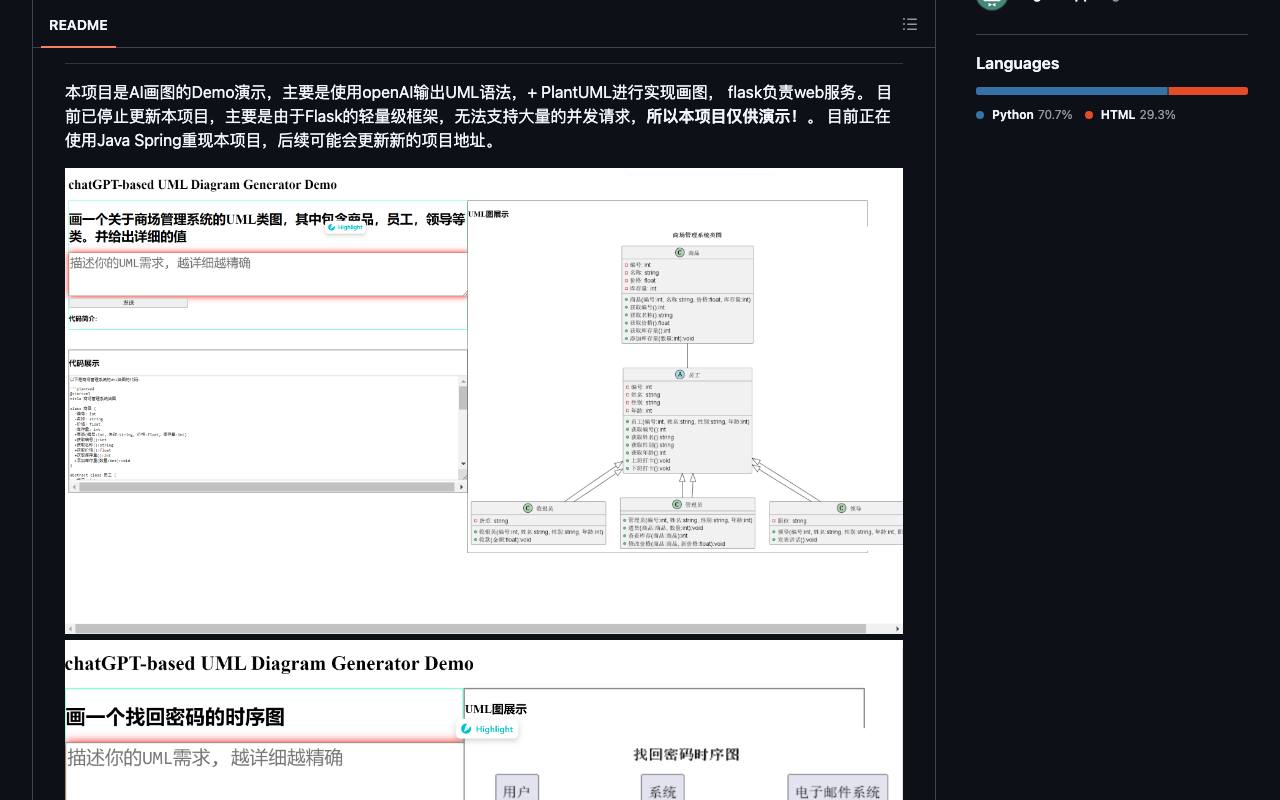
Task: Click the heading 画一个找回密码的时序图
Action: point(175,717)
